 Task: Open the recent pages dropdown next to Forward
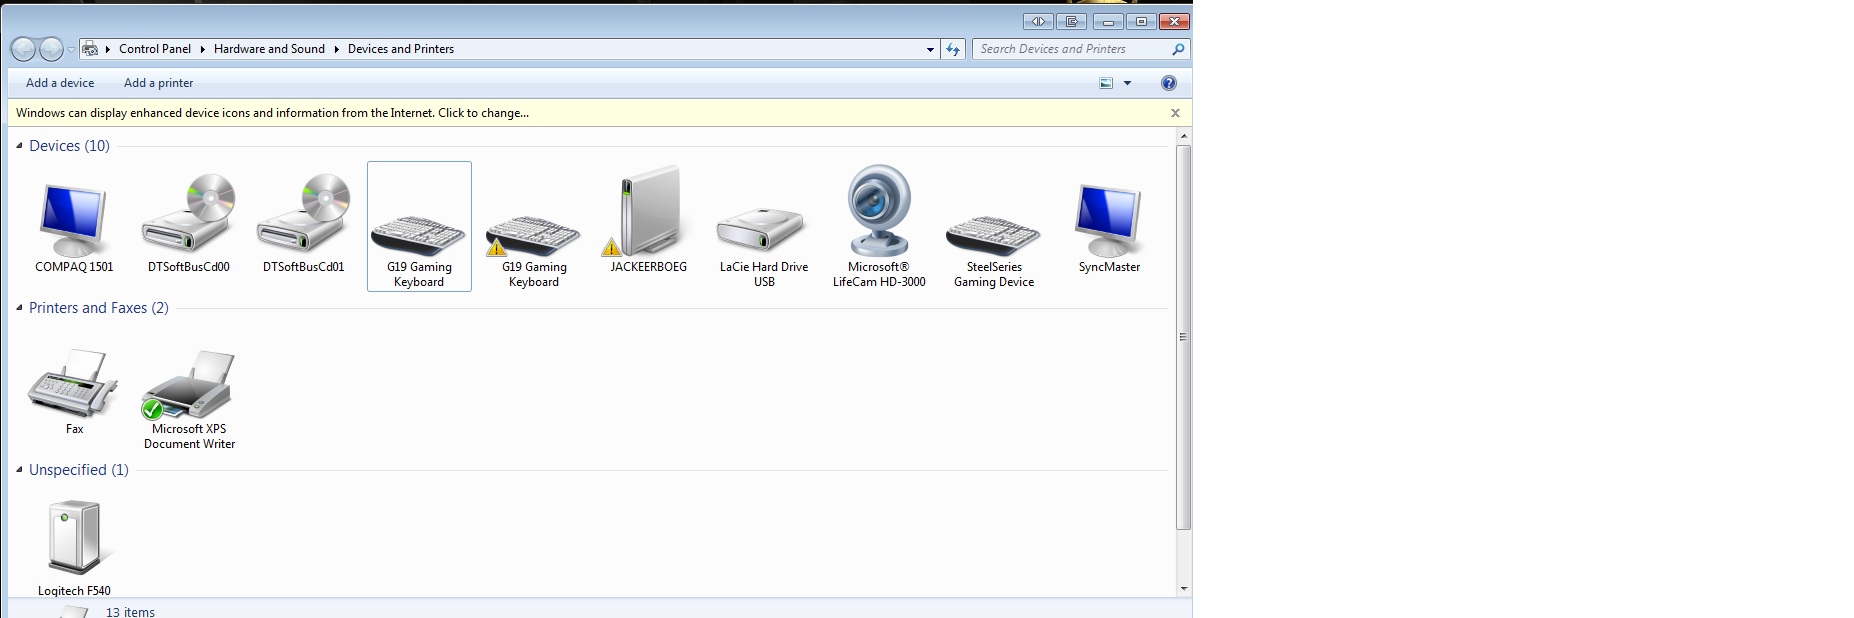pyautogui.click(x=71, y=49)
